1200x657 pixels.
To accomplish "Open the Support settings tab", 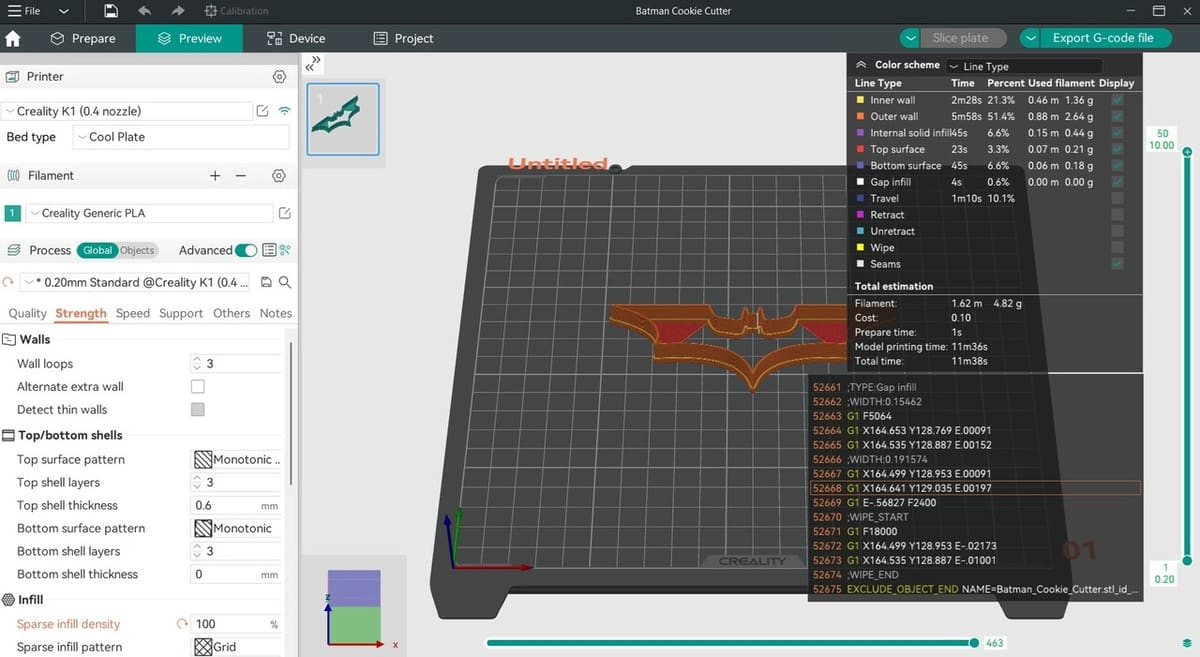I will click(x=181, y=313).
